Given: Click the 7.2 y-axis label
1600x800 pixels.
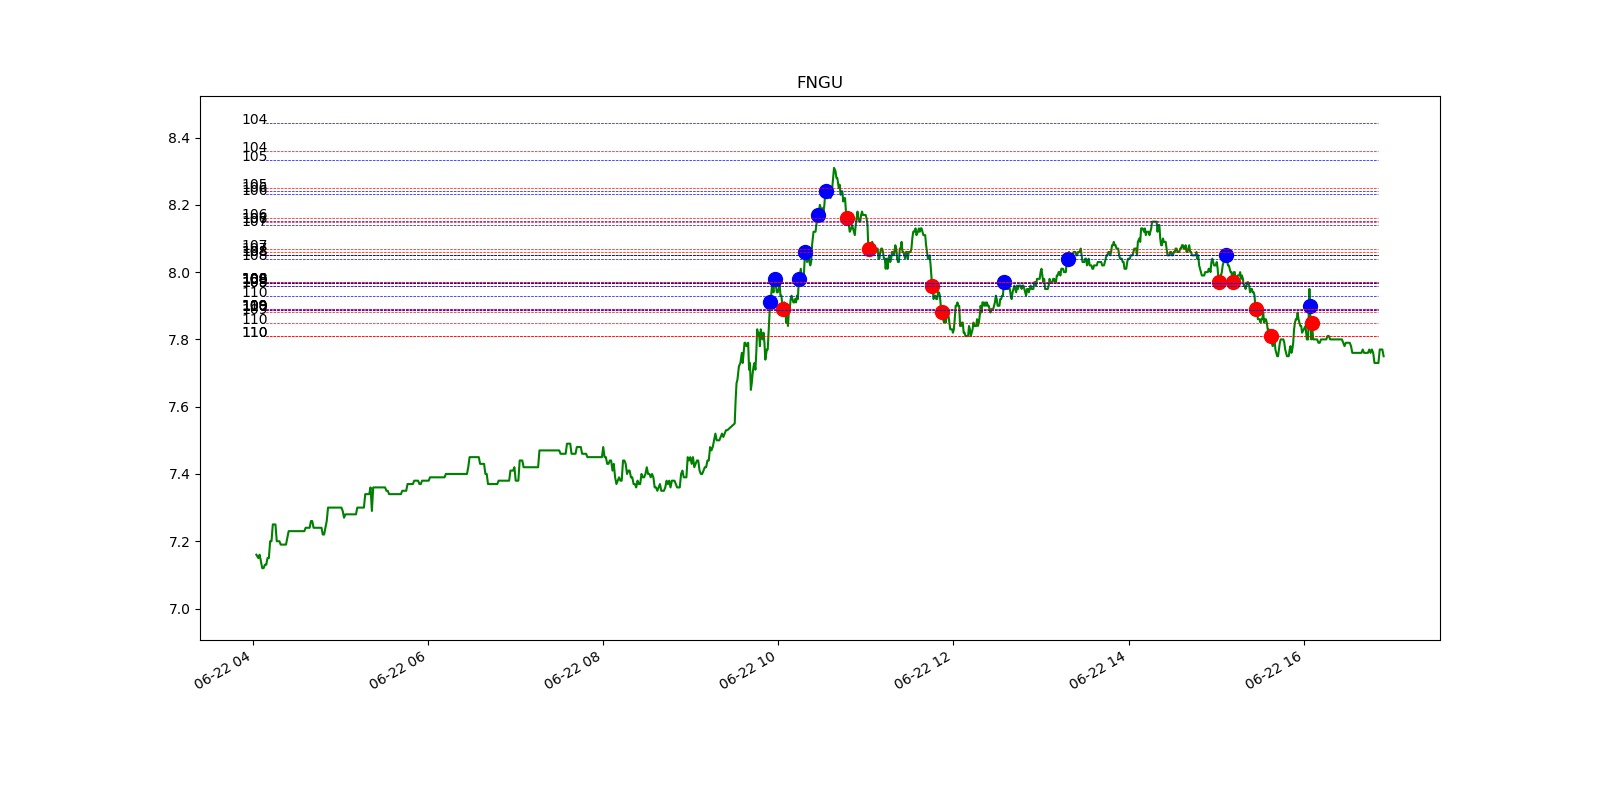Looking at the screenshot, I should point(179,542).
